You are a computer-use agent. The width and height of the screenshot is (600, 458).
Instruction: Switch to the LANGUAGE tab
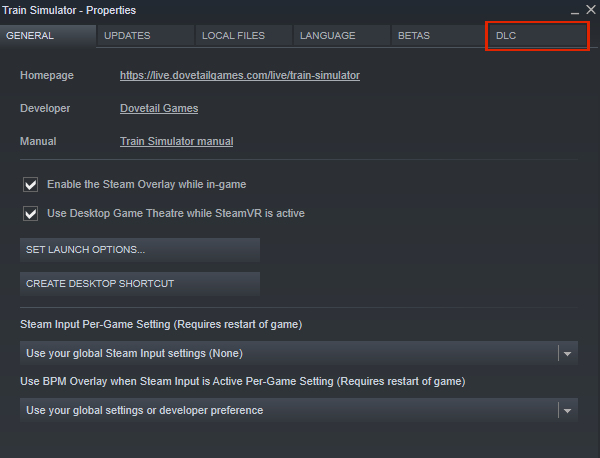tap(342, 36)
